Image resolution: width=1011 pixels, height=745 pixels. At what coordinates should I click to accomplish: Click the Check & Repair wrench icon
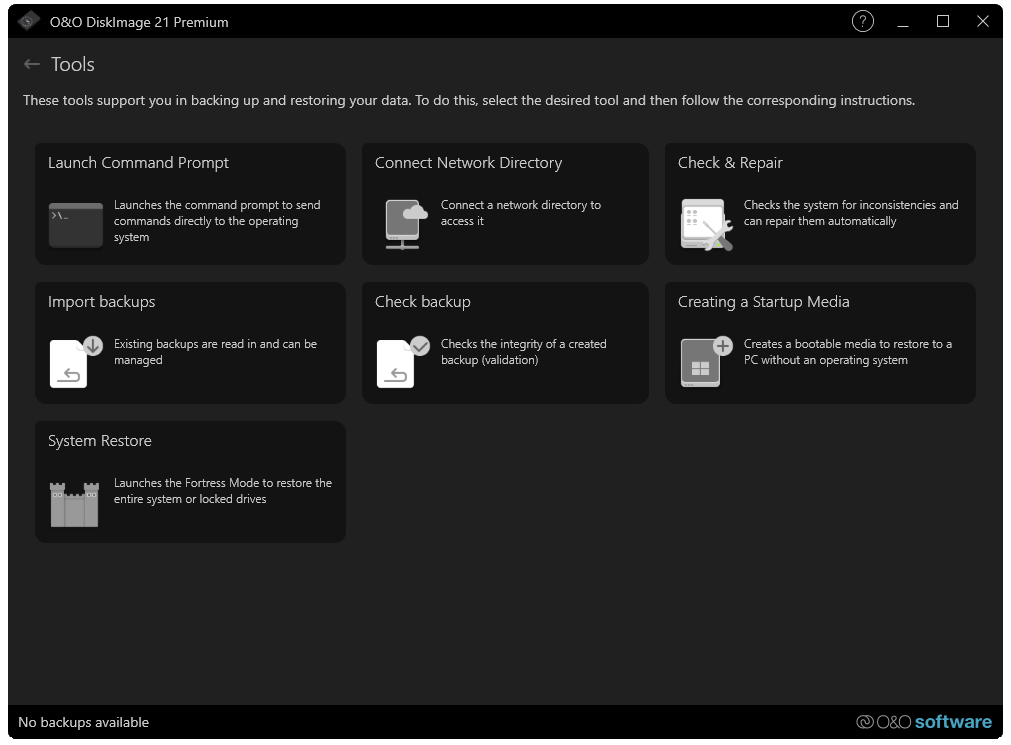click(x=707, y=224)
